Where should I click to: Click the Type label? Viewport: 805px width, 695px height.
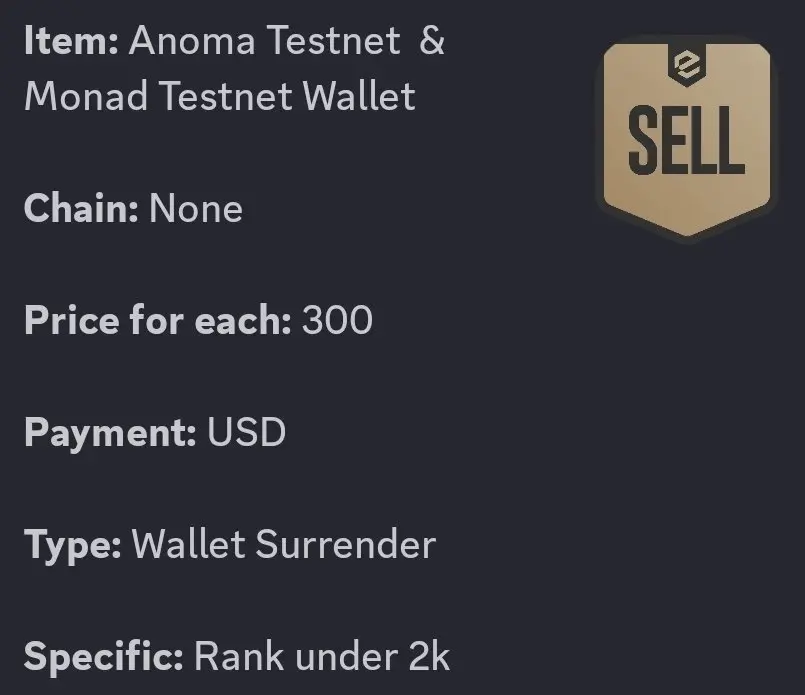[x=72, y=545]
